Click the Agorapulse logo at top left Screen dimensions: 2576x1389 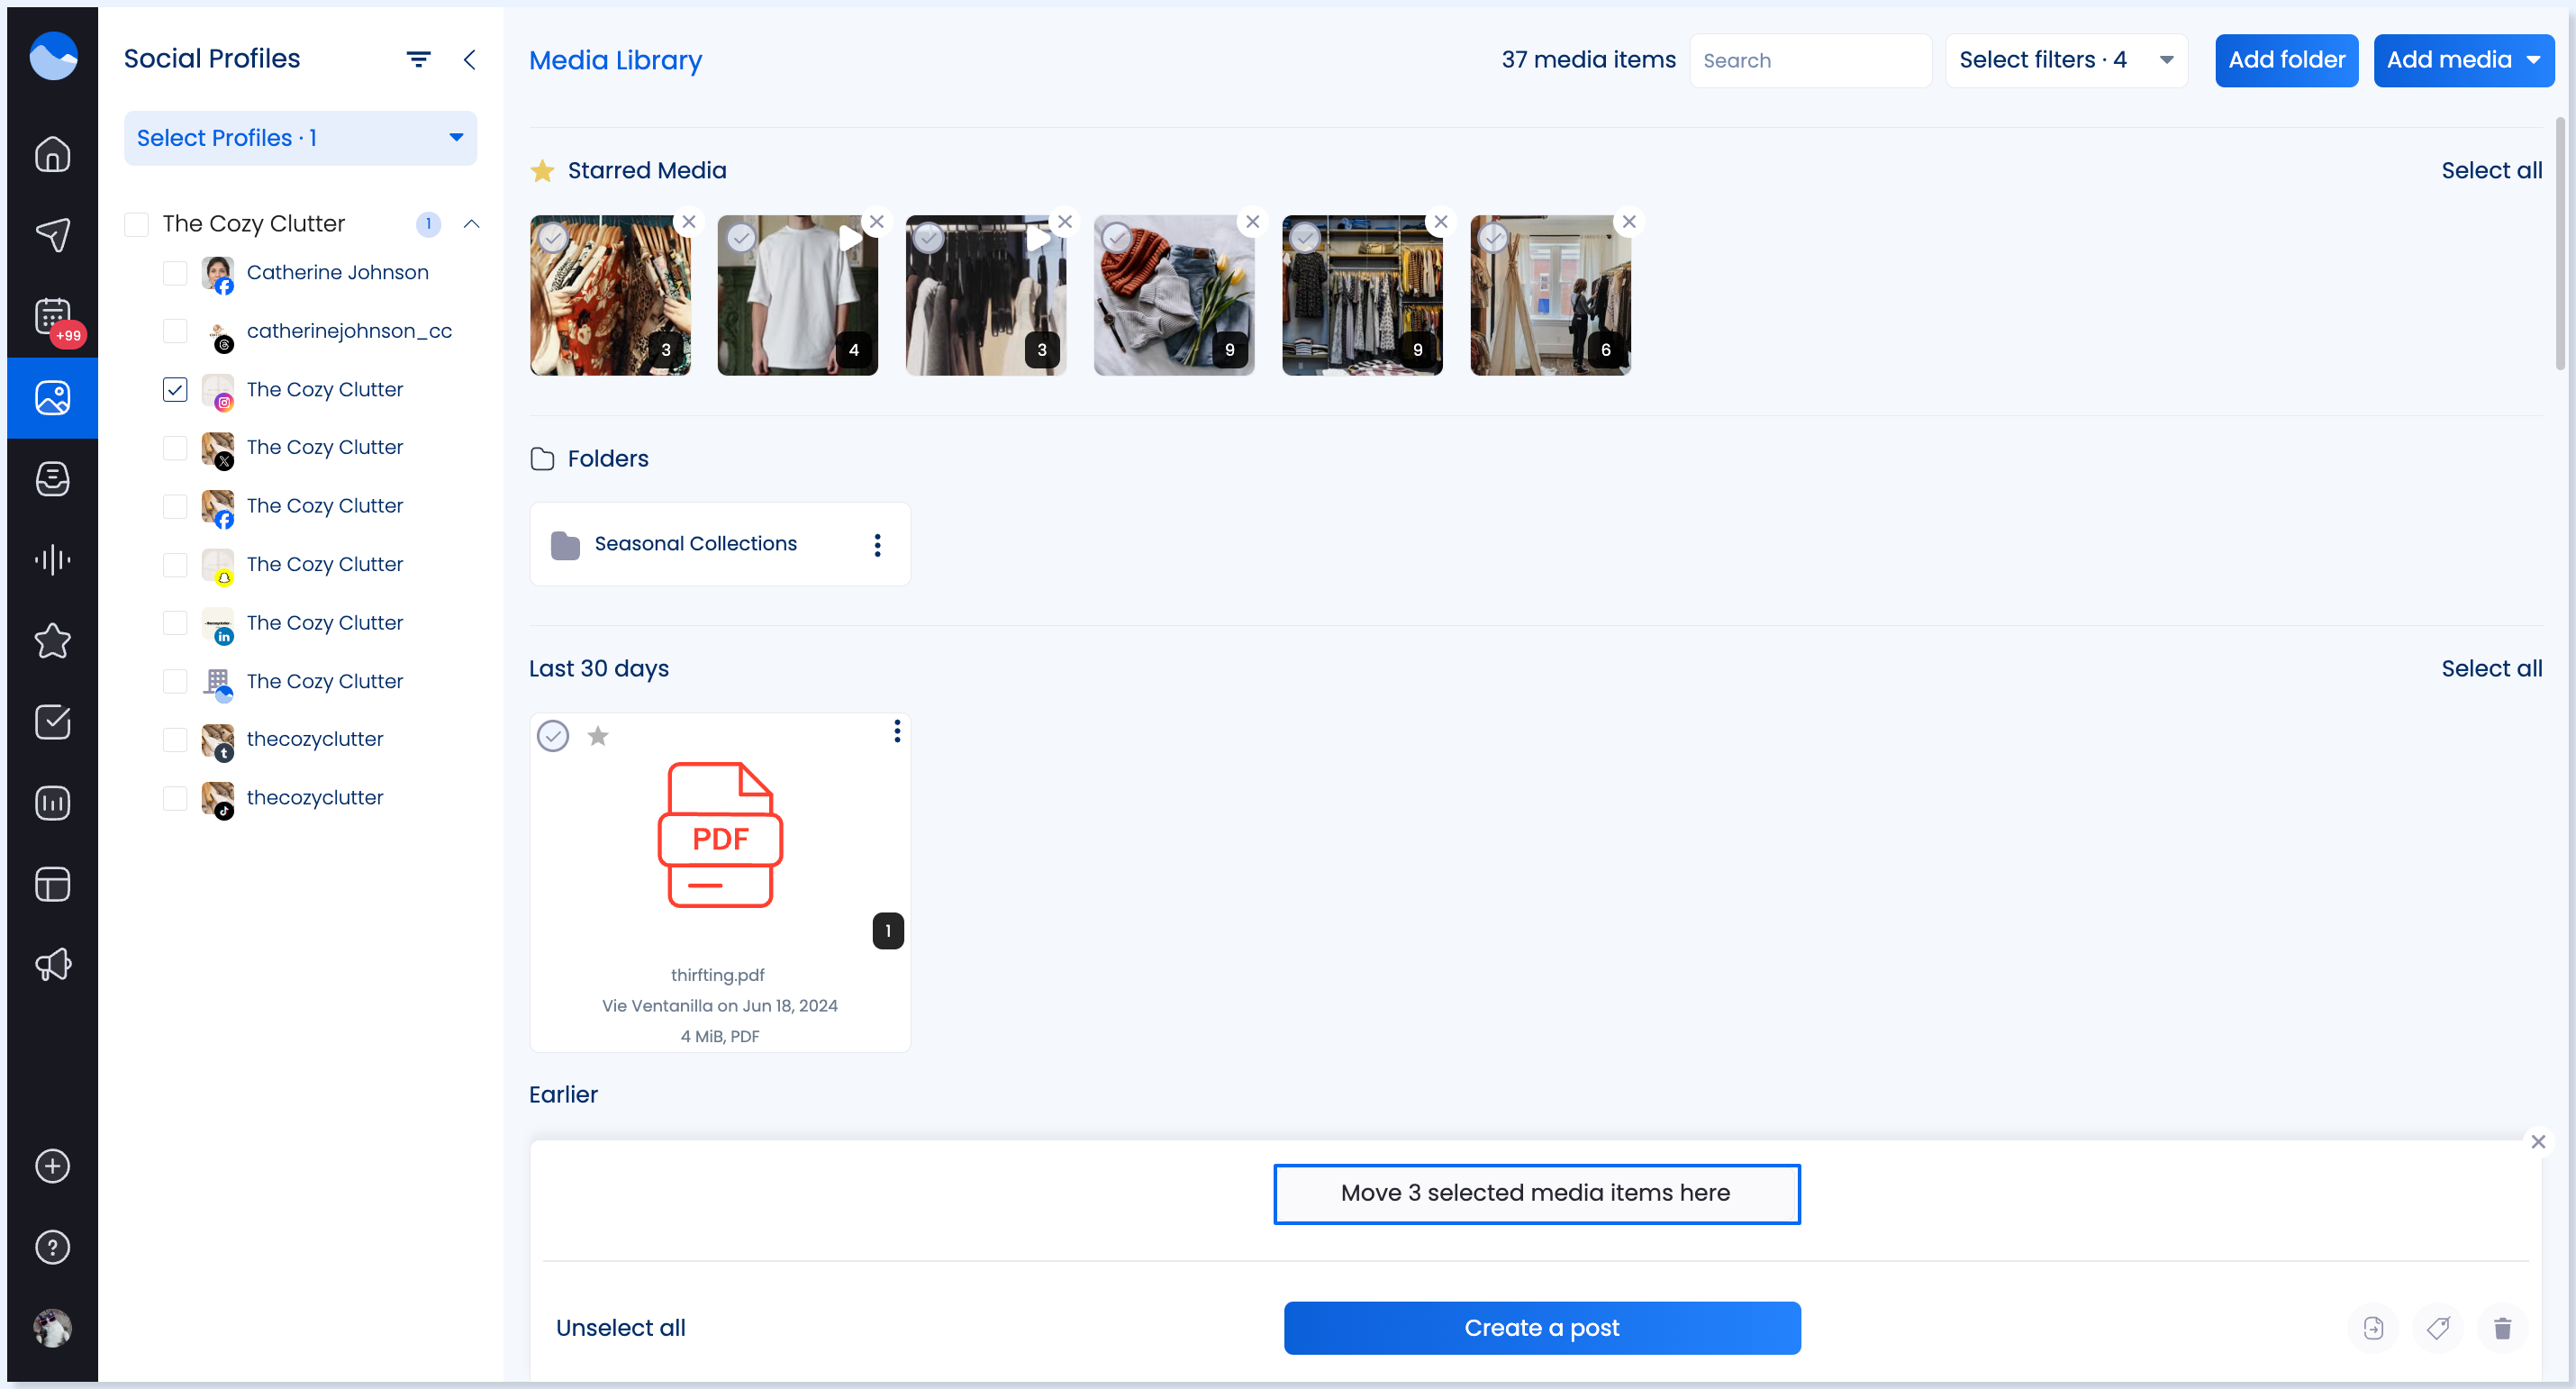point(53,55)
